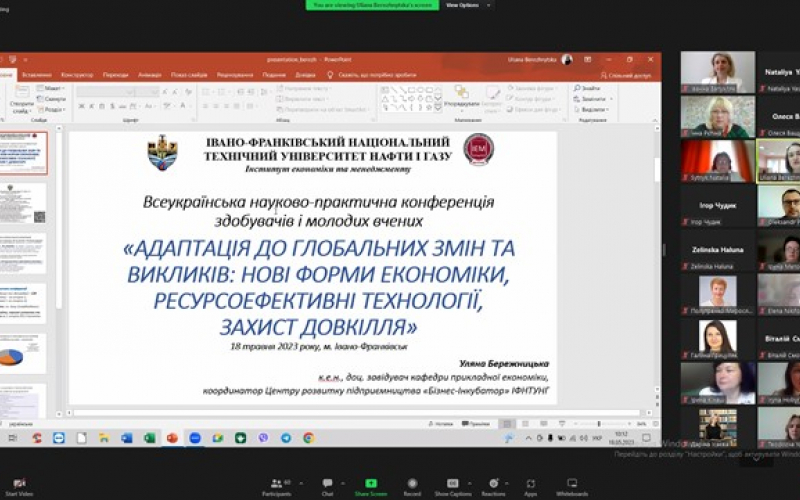This screenshot has width=800, height=500.
Task: Select Normal view in the status bar
Action: click(x=507, y=424)
